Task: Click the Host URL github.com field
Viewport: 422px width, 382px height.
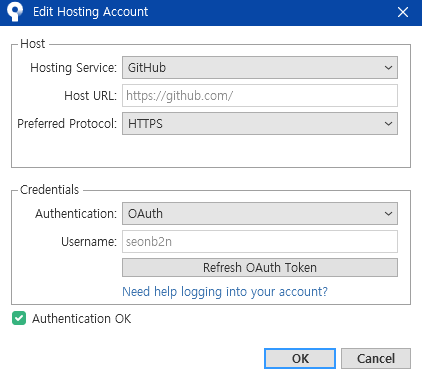Action: click(x=260, y=96)
